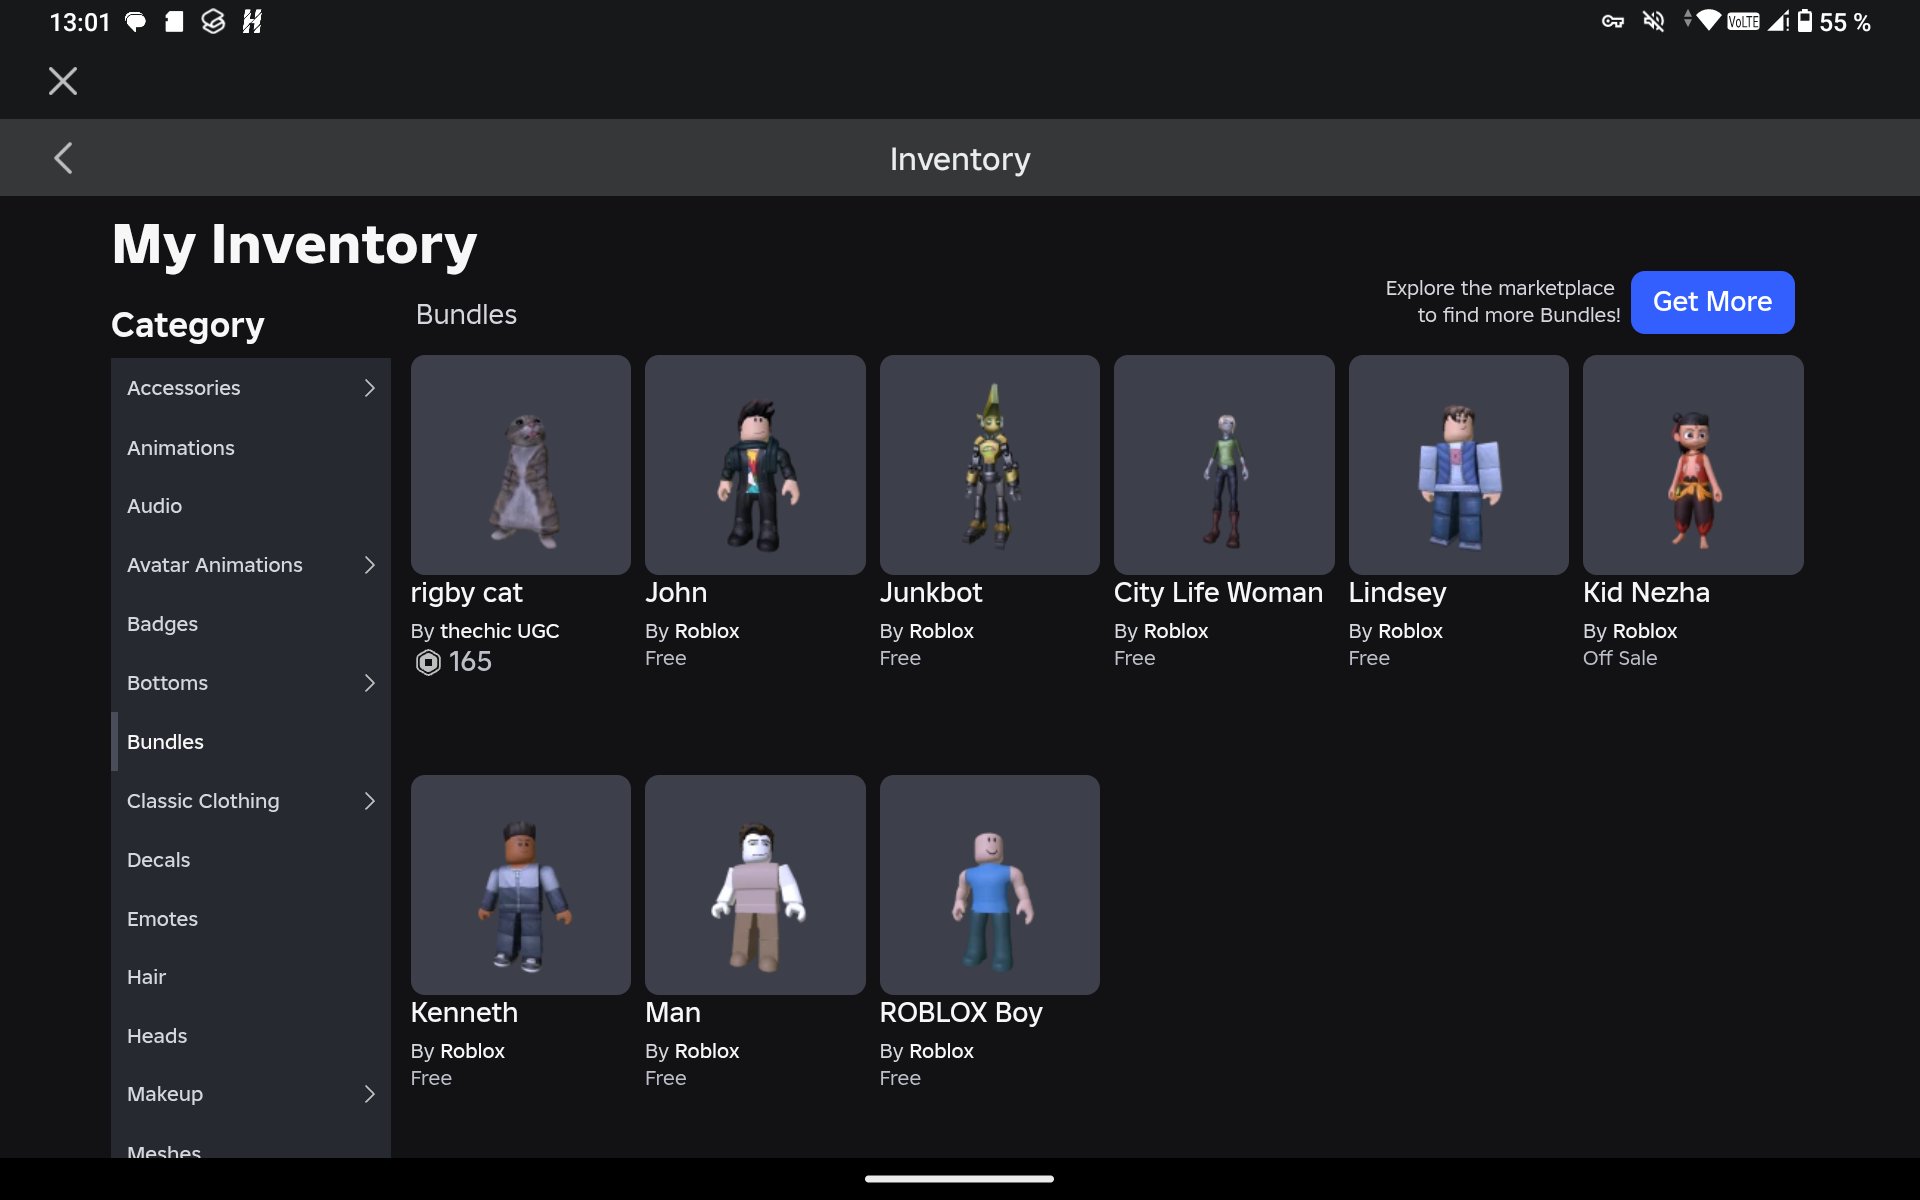This screenshot has height=1200, width=1920.
Task: Open the Hair category
Action: [x=251, y=977]
